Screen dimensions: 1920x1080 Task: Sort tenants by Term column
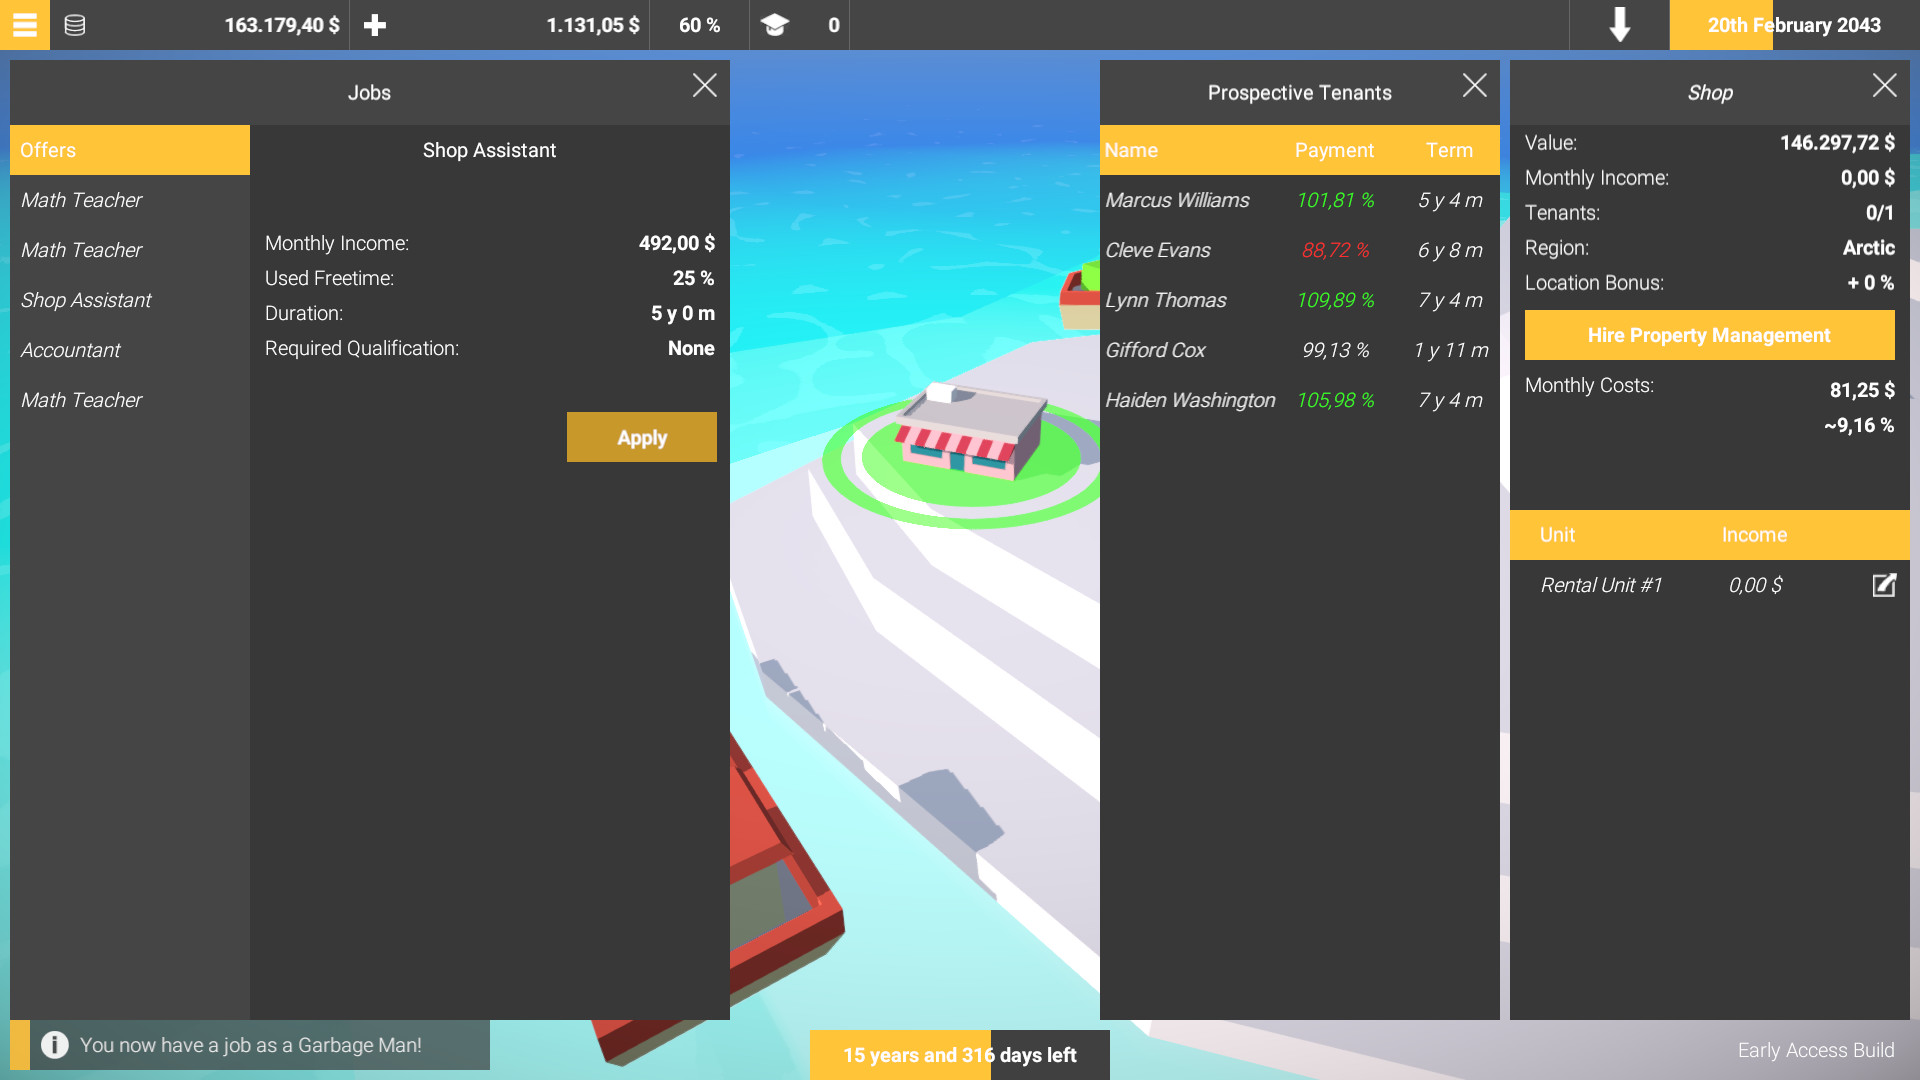[x=1449, y=150]
